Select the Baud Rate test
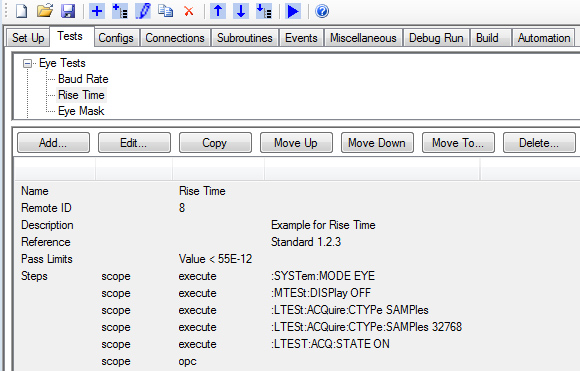The height and width of the screenshot is (371, 580). point(83,79)
